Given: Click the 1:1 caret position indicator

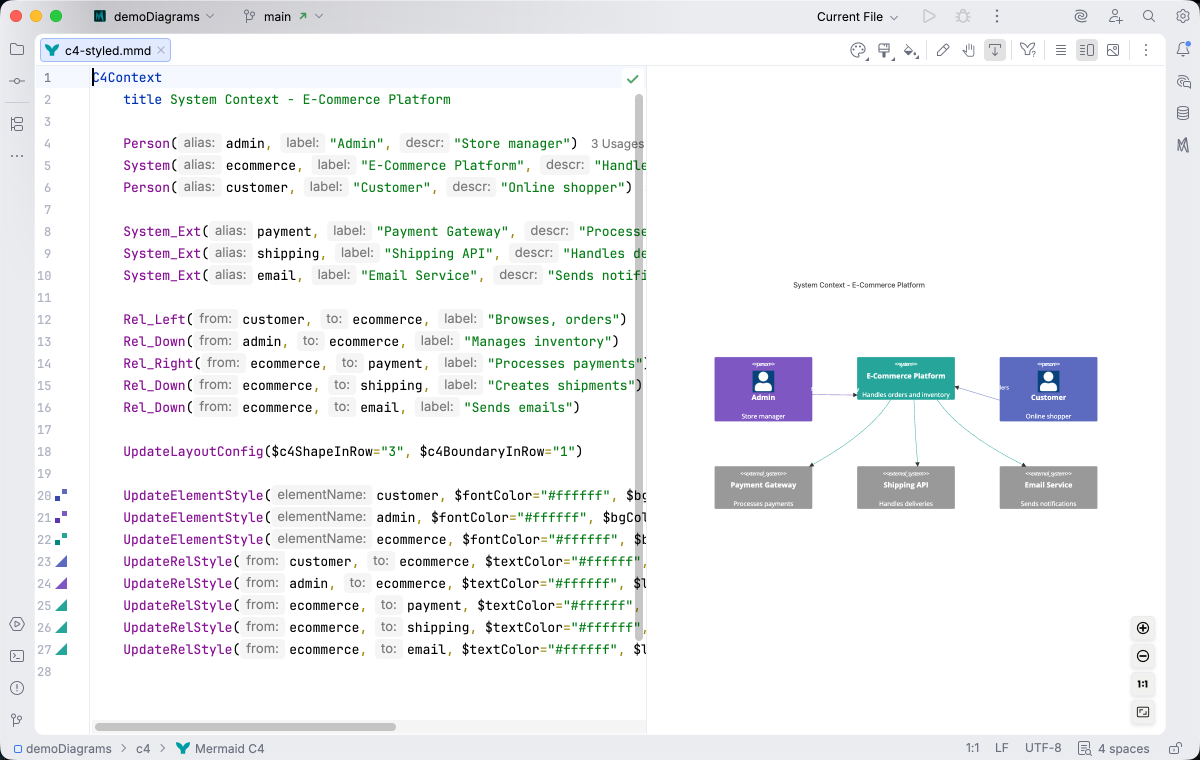Looking at the screenshot, I should pyautogui.click(x=972, y=748).
